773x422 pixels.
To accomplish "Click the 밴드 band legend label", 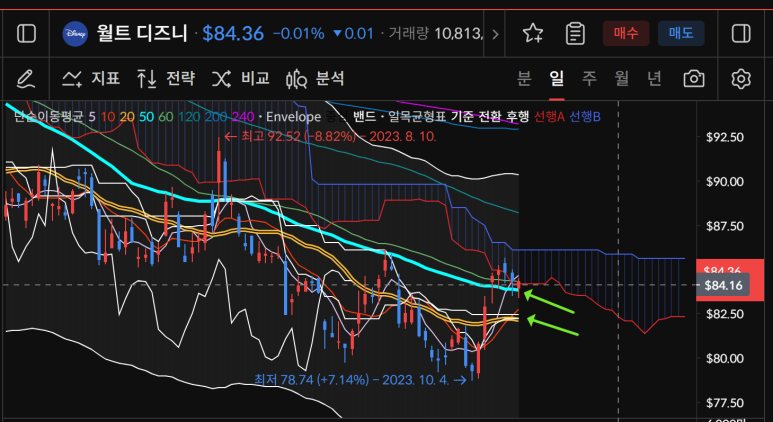I will 365,117.
